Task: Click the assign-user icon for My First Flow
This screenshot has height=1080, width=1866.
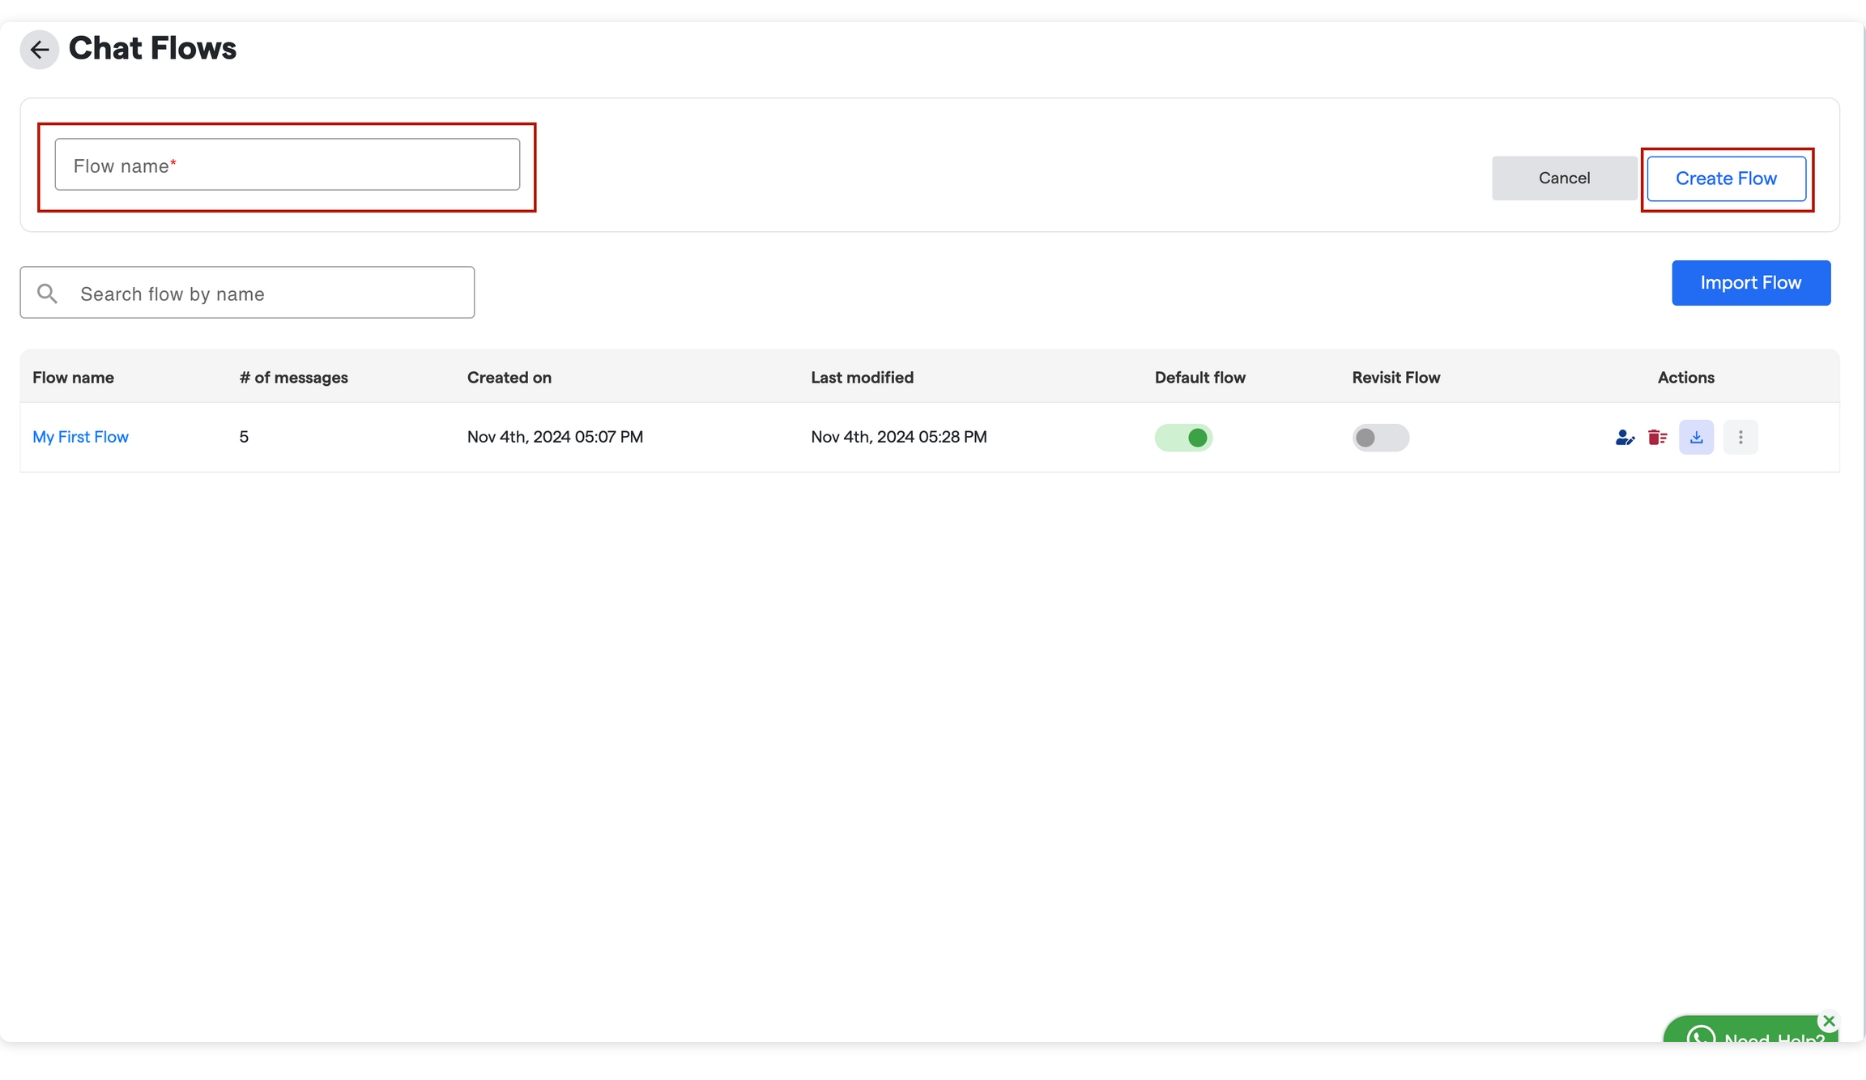Action: point(1624,438)
